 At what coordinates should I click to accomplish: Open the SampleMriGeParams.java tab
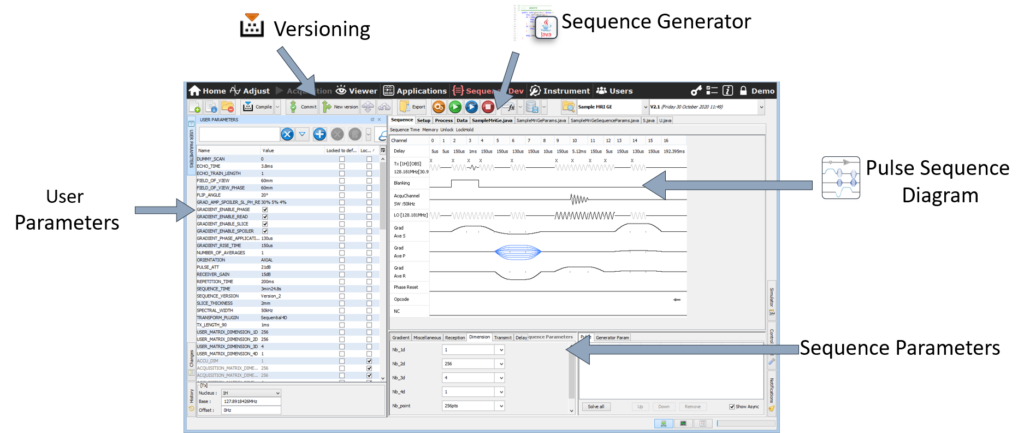pos(541,121)
